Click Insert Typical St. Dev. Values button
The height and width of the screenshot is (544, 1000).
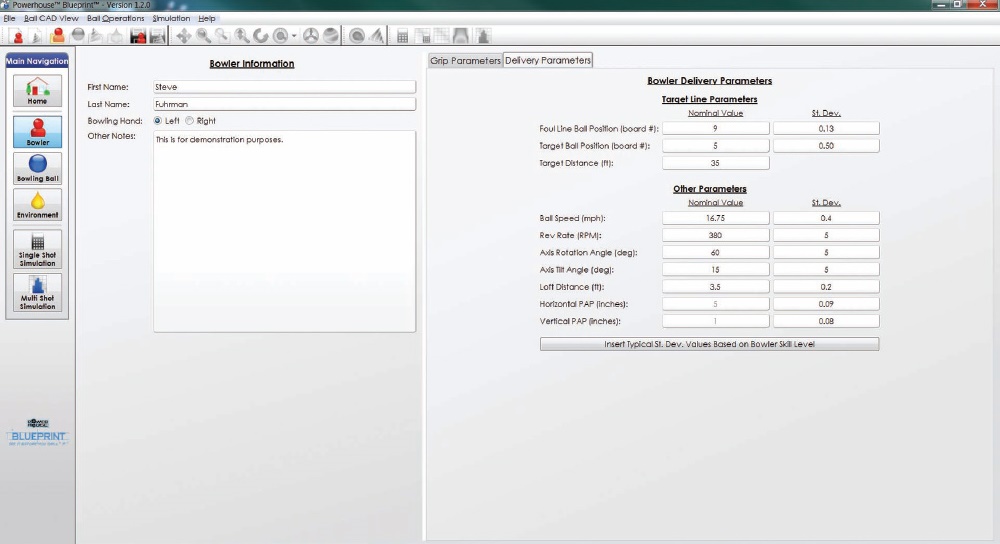pyautogui.click(x=709, y=344)
